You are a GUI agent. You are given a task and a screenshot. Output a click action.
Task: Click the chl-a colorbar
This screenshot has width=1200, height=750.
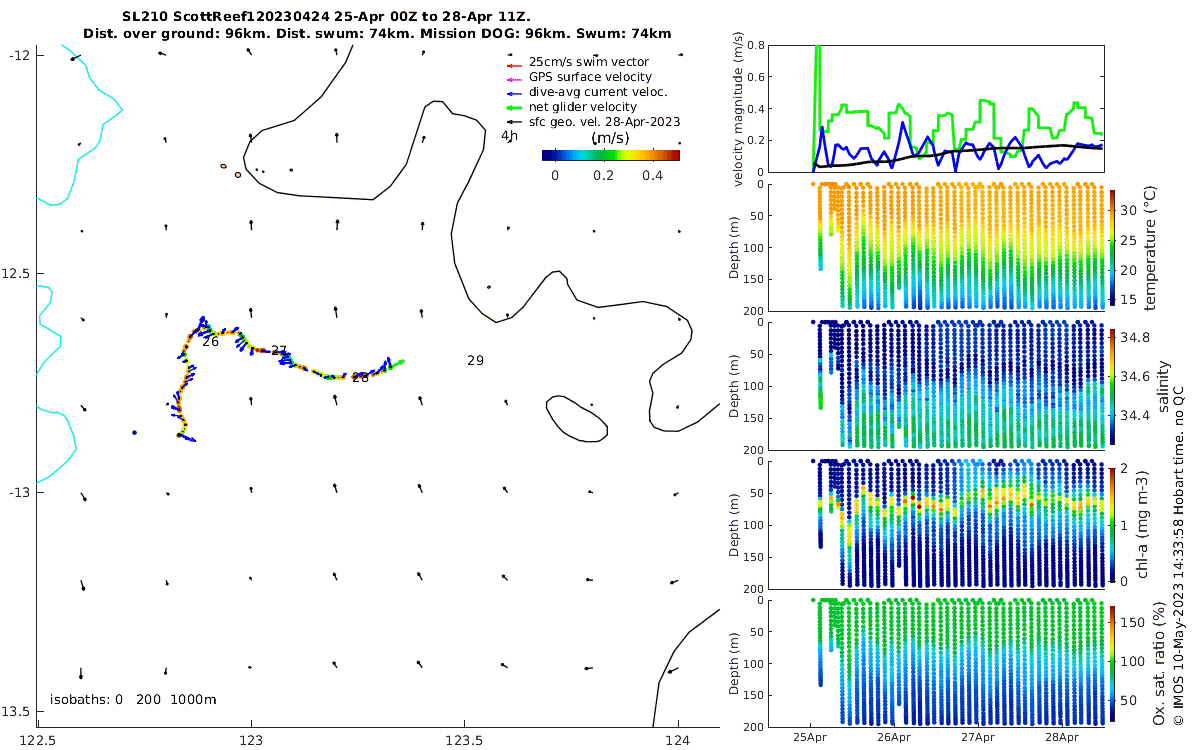pyautogui.click(x=1113, y=523)
